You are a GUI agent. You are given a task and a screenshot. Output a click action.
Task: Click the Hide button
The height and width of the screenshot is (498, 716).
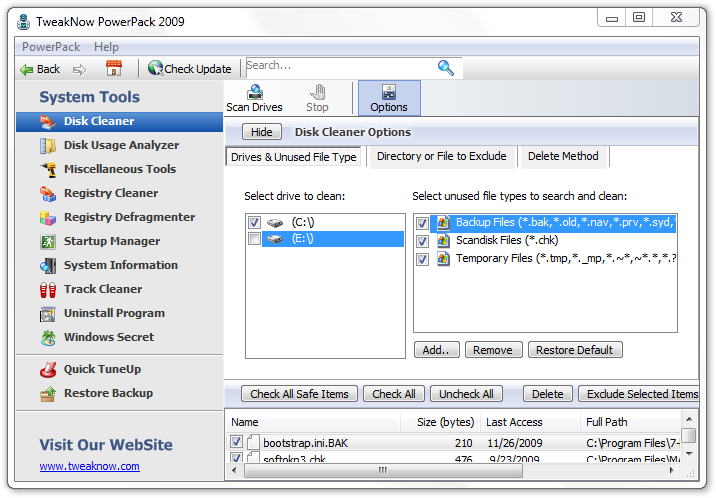point(262,132)
